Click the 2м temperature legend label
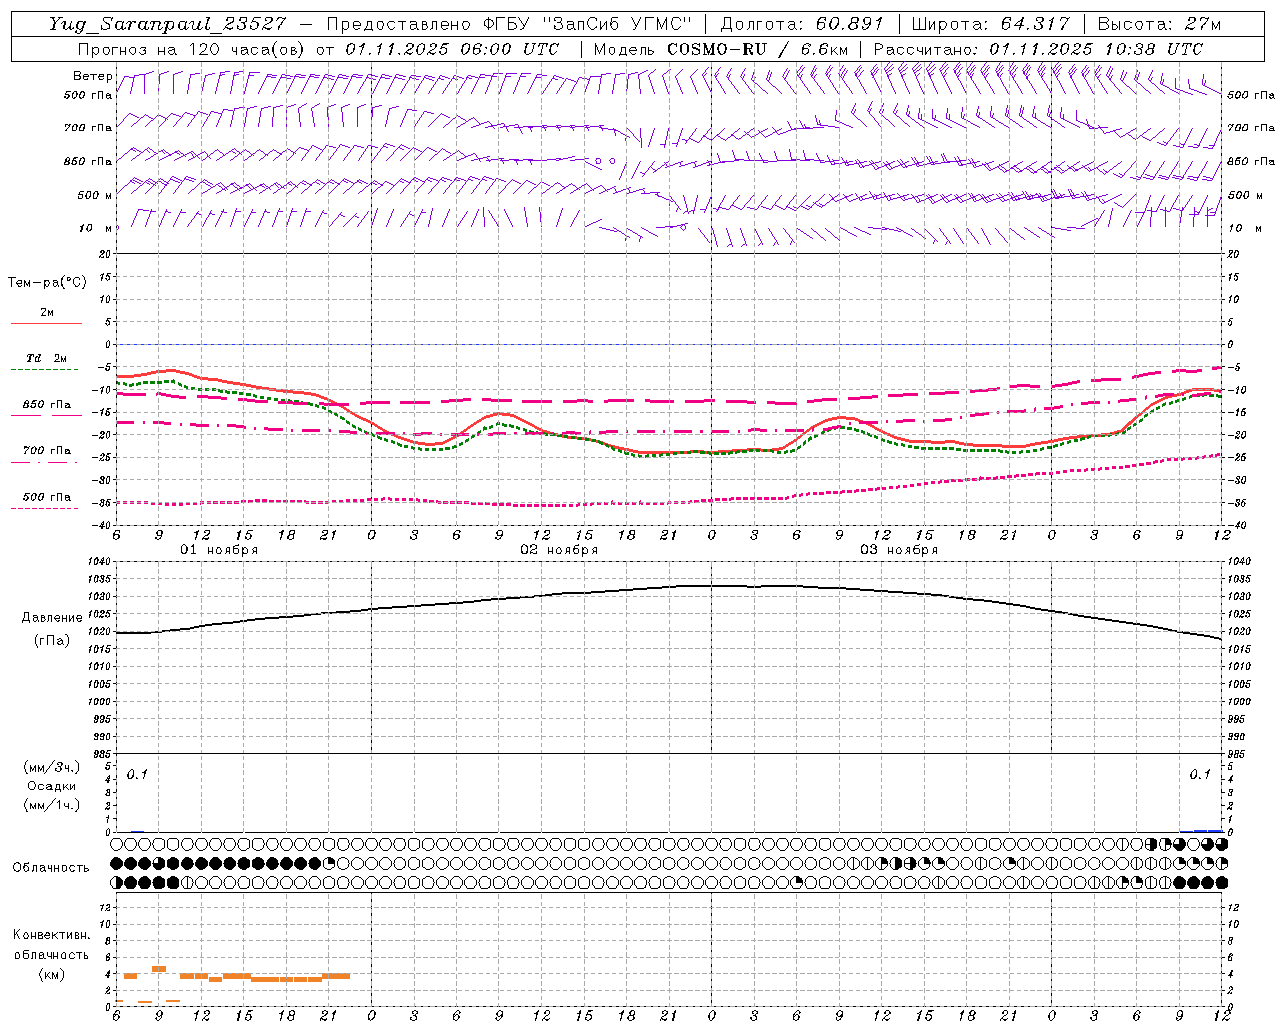1280x1024 pixels. coord(47,313)
